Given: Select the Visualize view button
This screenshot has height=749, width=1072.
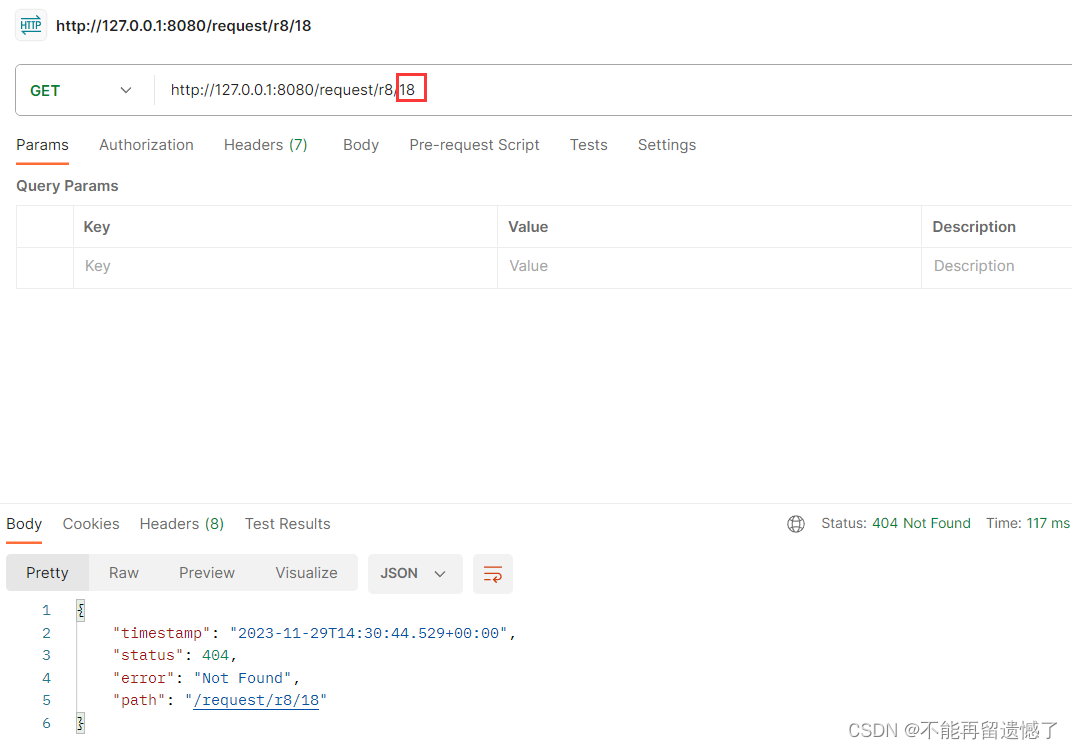Looking at the screenshot, I should pos(306,573).
